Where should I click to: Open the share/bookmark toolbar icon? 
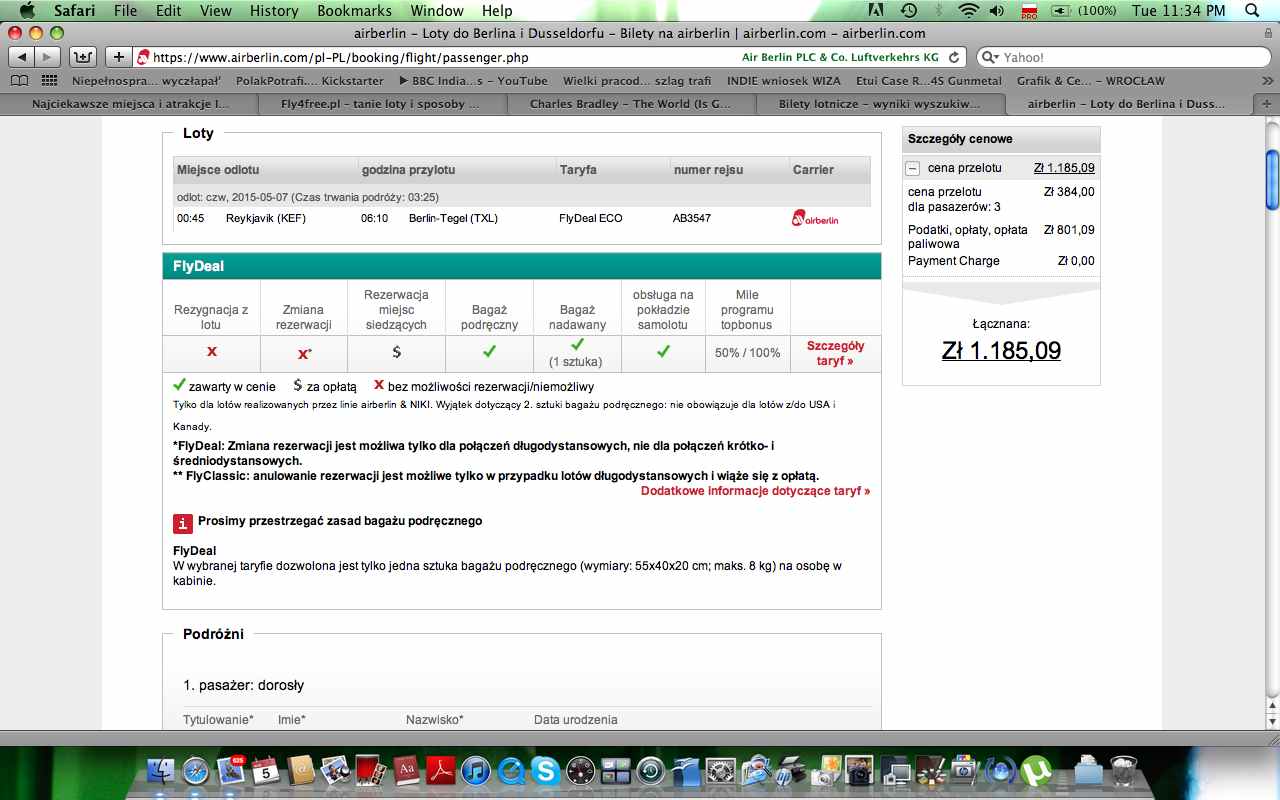click(84, 57)
